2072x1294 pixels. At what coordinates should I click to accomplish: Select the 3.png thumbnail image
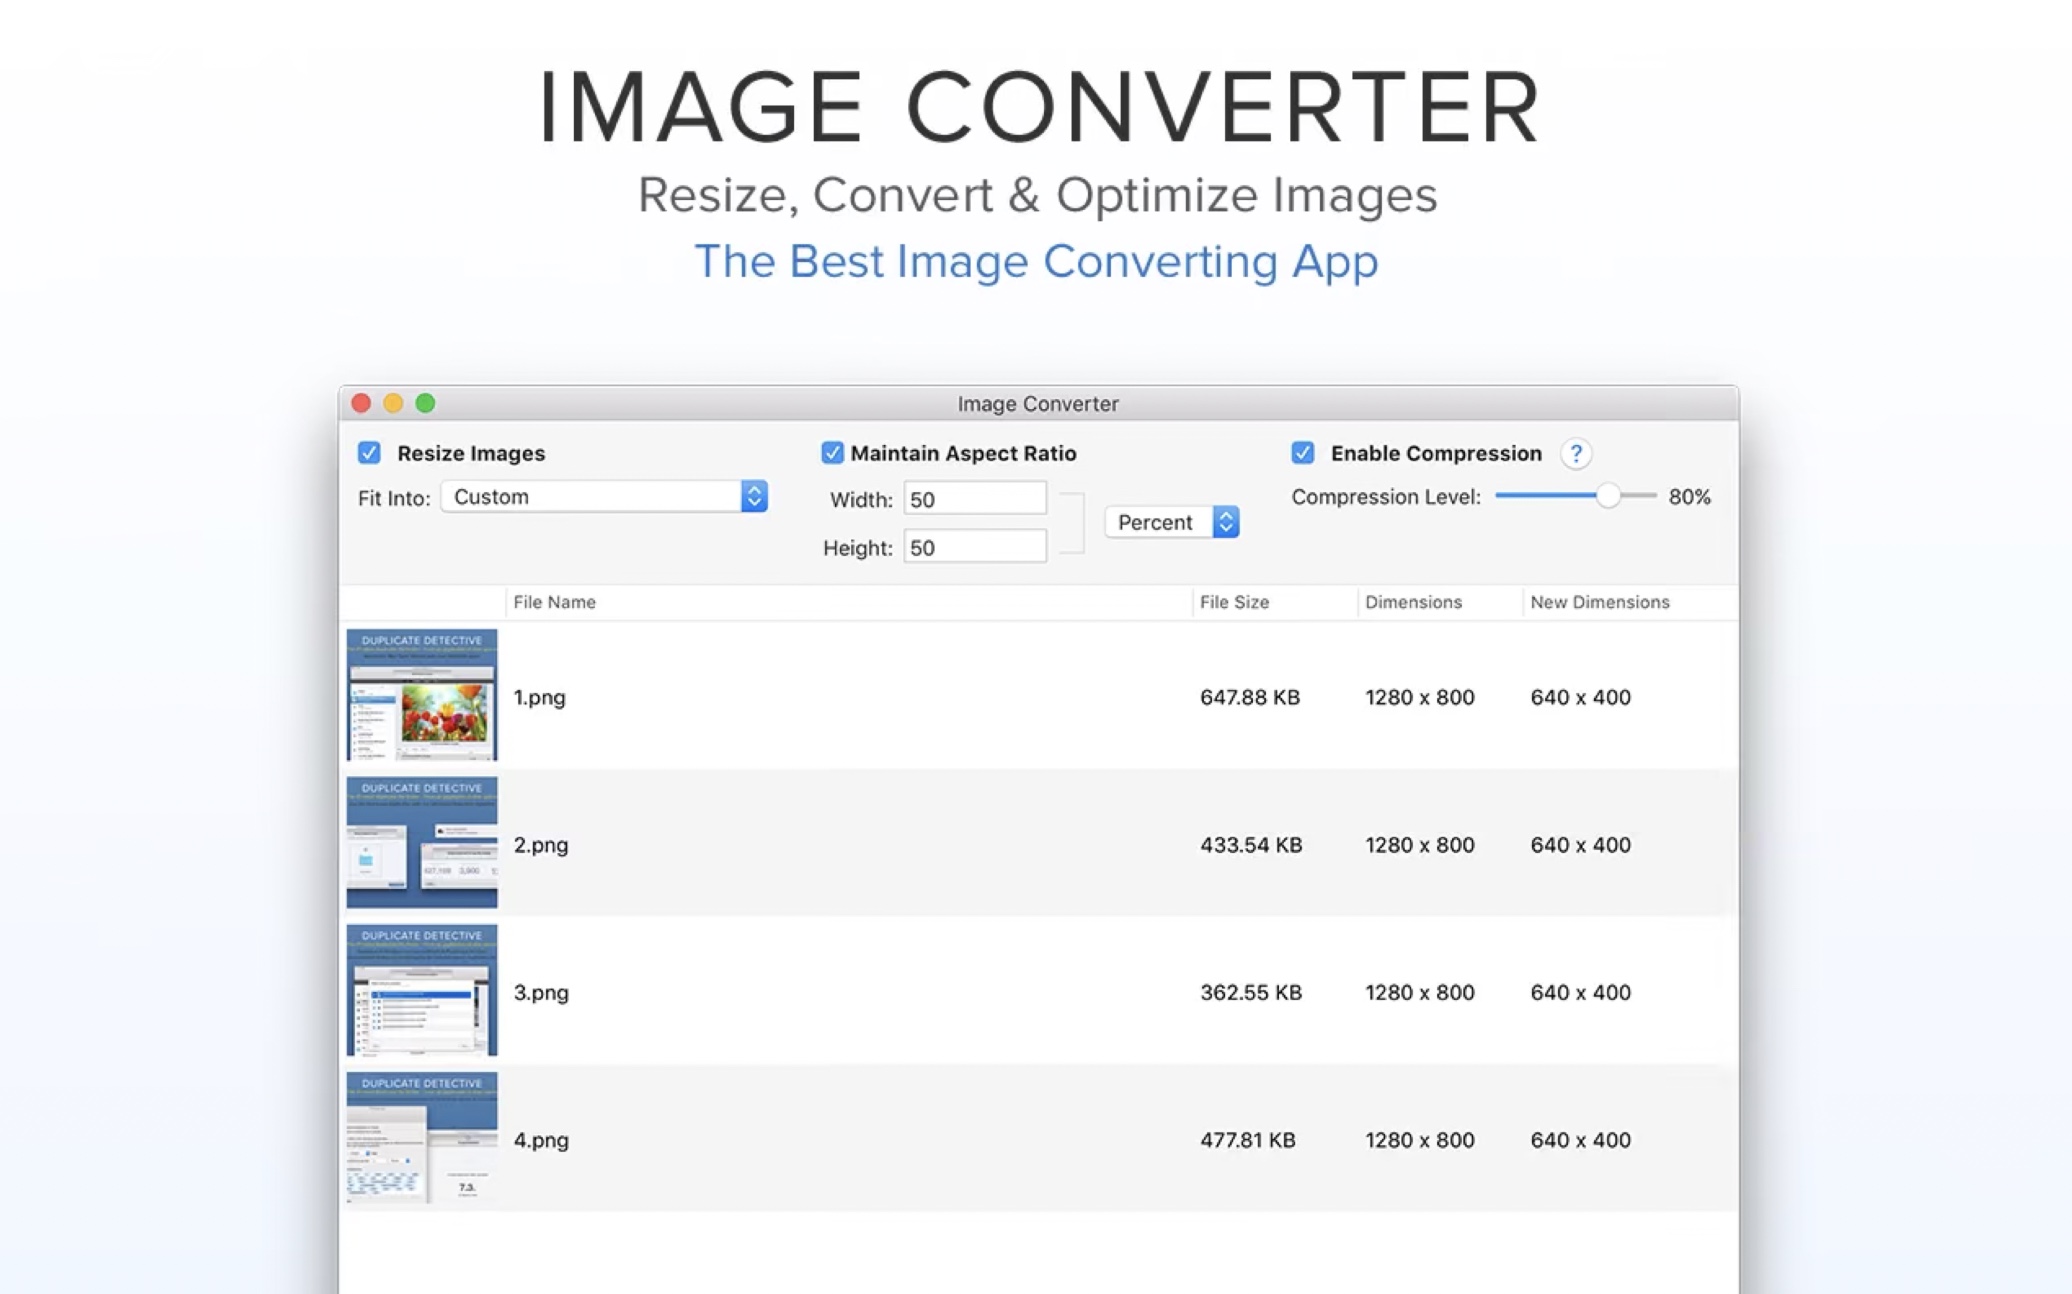click(x=421, y=990)
